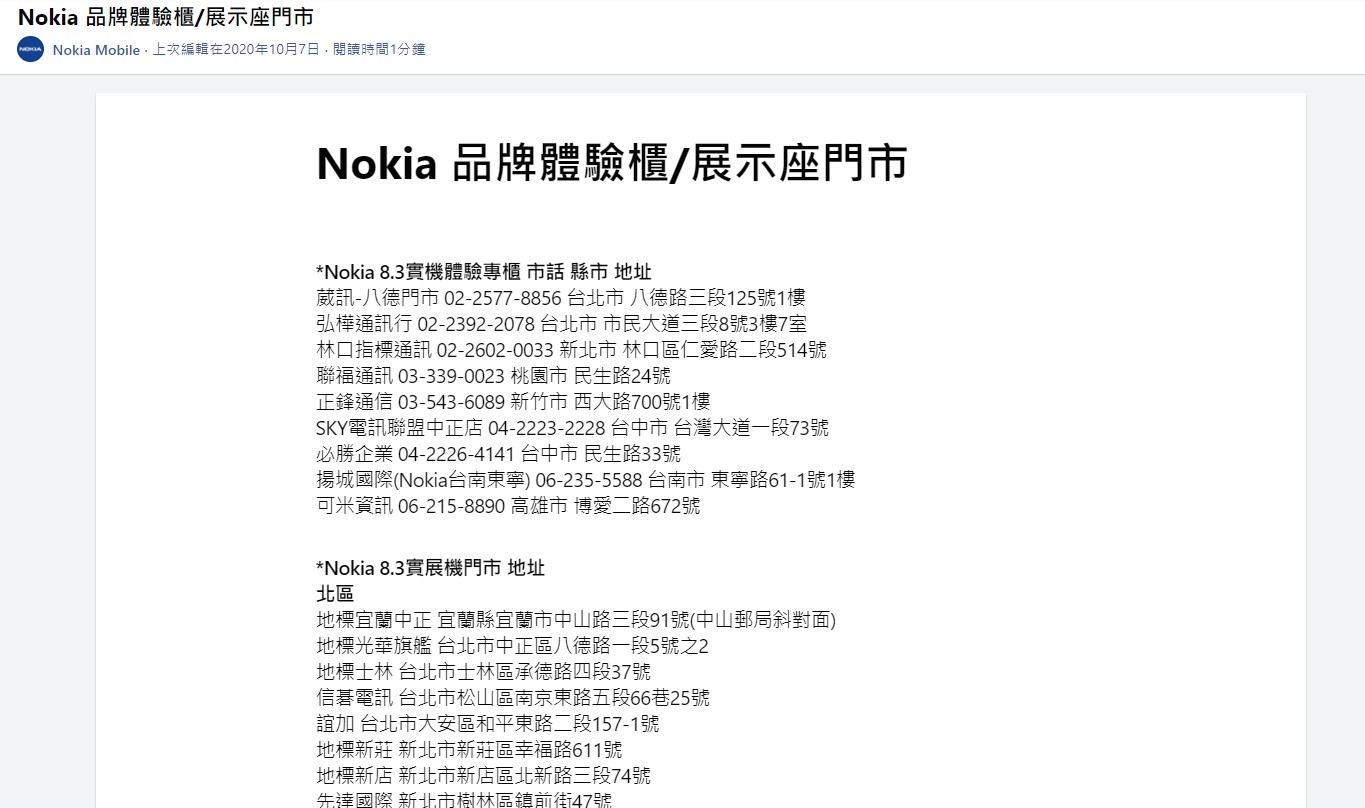Open the Nokia Mobile author link

tap(96, 50)
